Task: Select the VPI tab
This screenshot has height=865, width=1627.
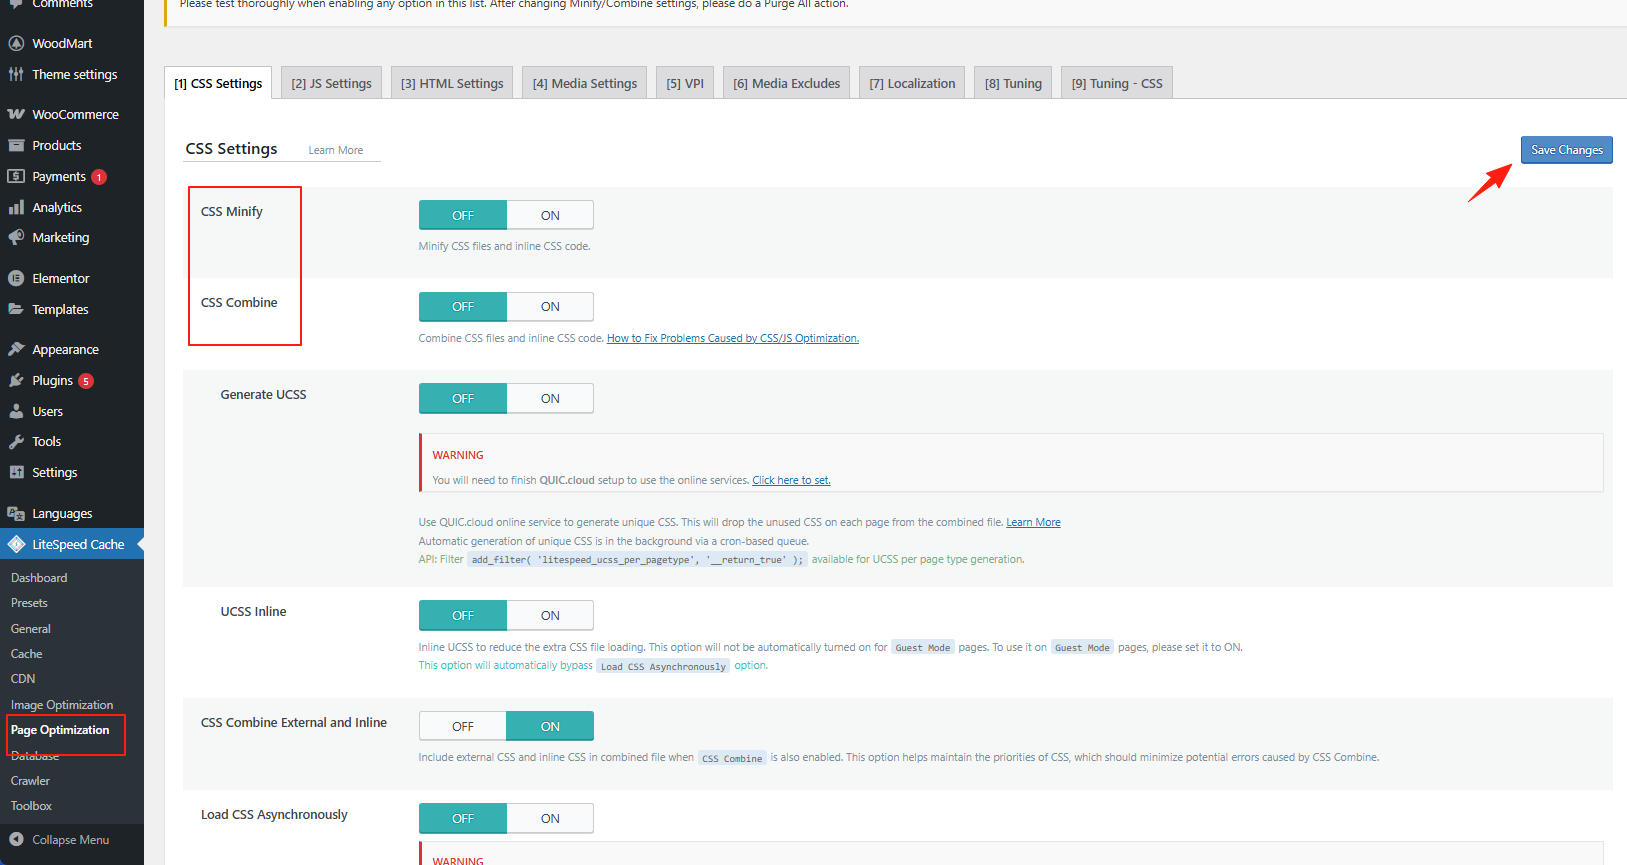Action: (685, 83)
